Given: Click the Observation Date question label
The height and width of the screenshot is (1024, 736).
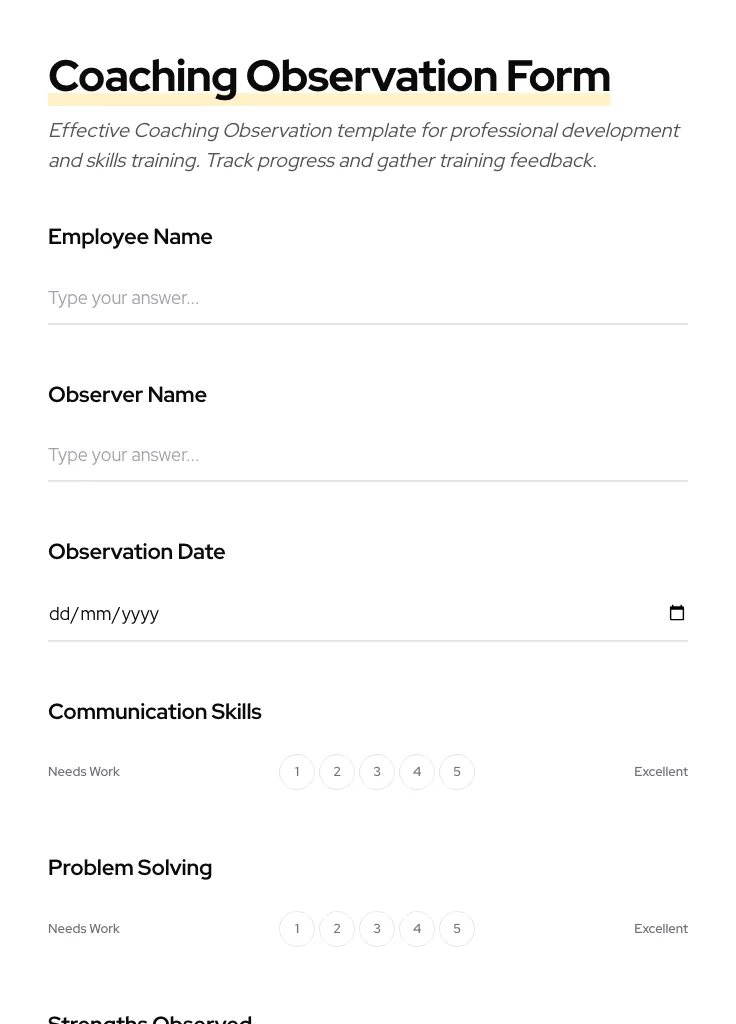Looking at the screenshot, I should click(136, 552).
